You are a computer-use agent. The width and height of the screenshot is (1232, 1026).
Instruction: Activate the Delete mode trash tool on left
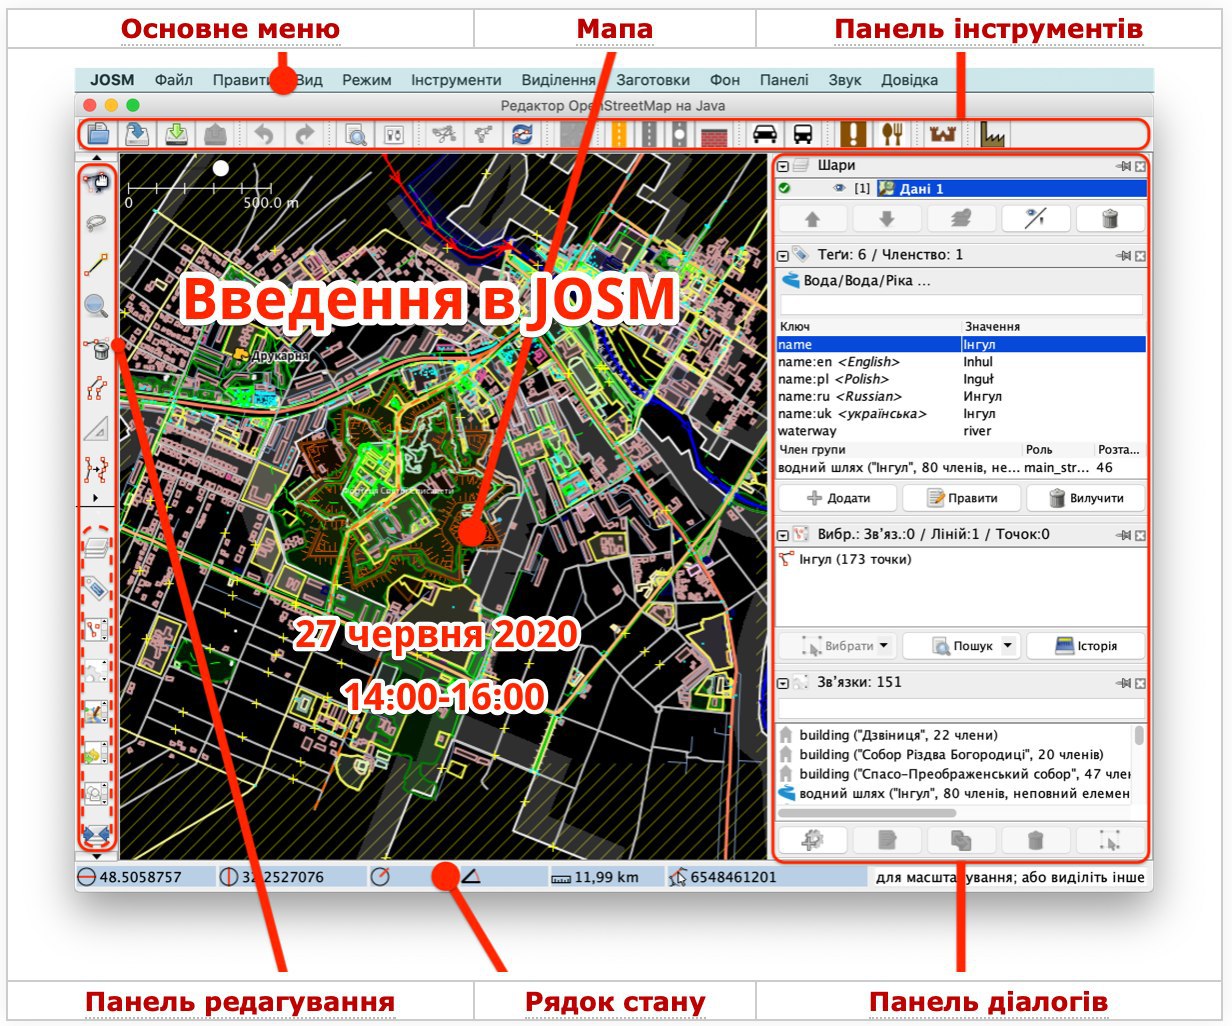96,347
